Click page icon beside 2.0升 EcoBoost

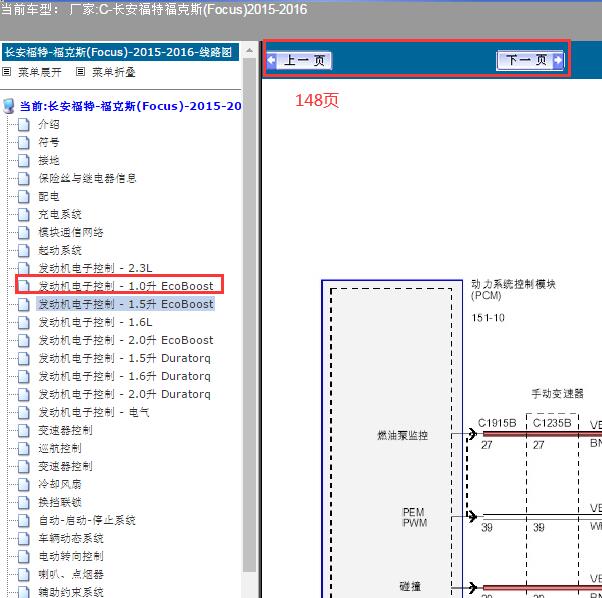(24, 340)
